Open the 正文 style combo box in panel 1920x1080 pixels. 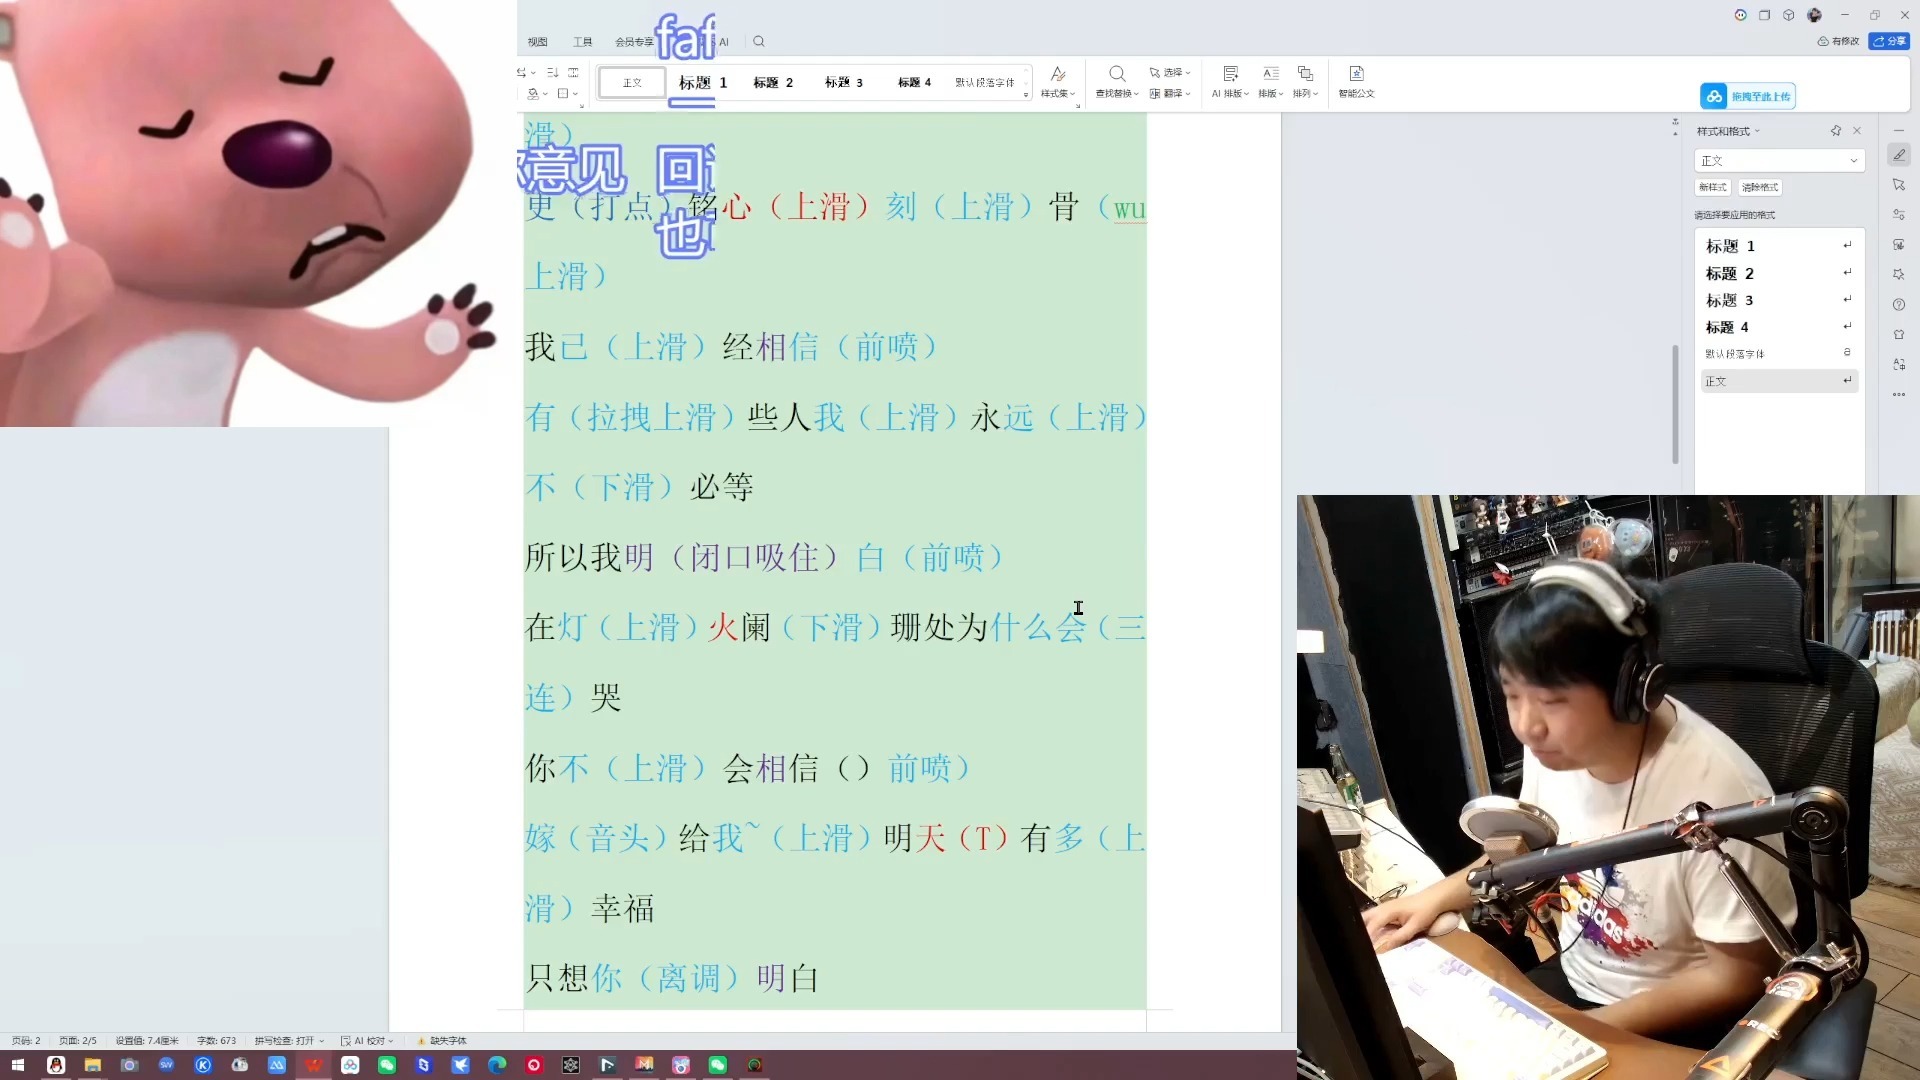click(1780, 161)
